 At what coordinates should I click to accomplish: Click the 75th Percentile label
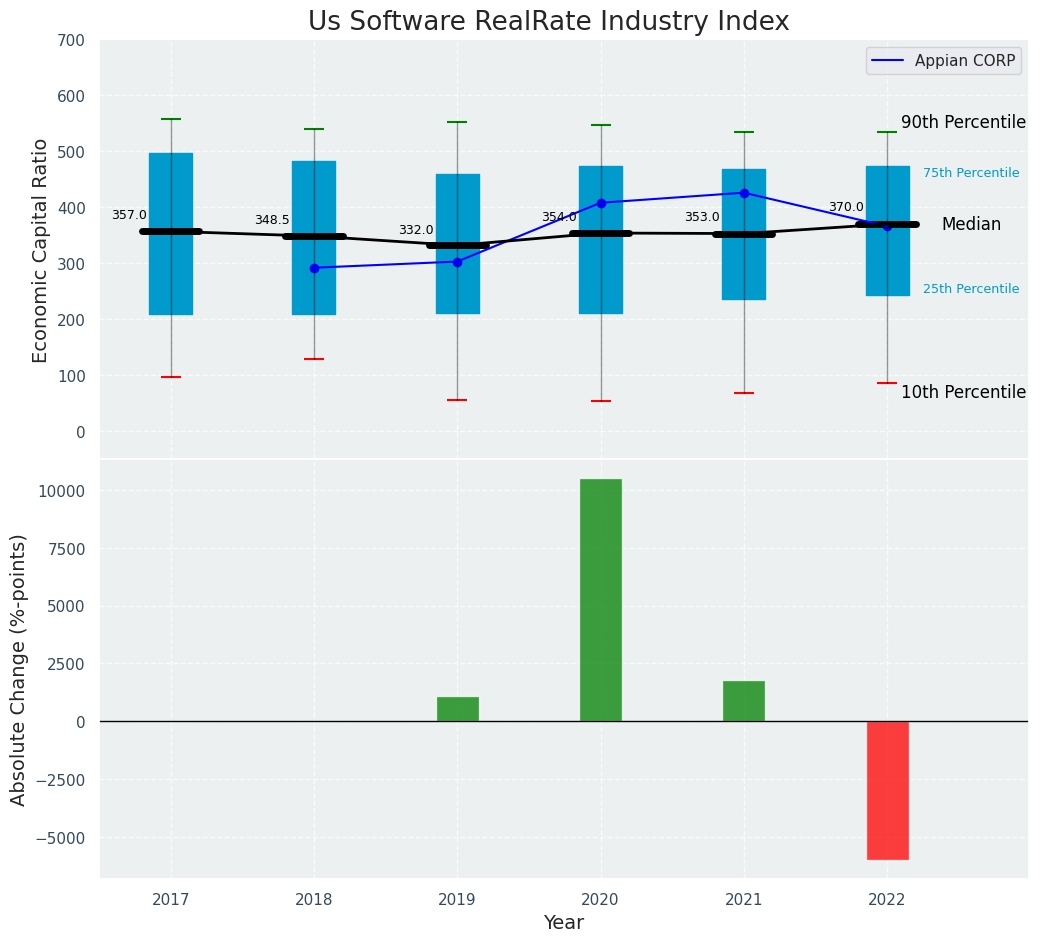point(970,173)
